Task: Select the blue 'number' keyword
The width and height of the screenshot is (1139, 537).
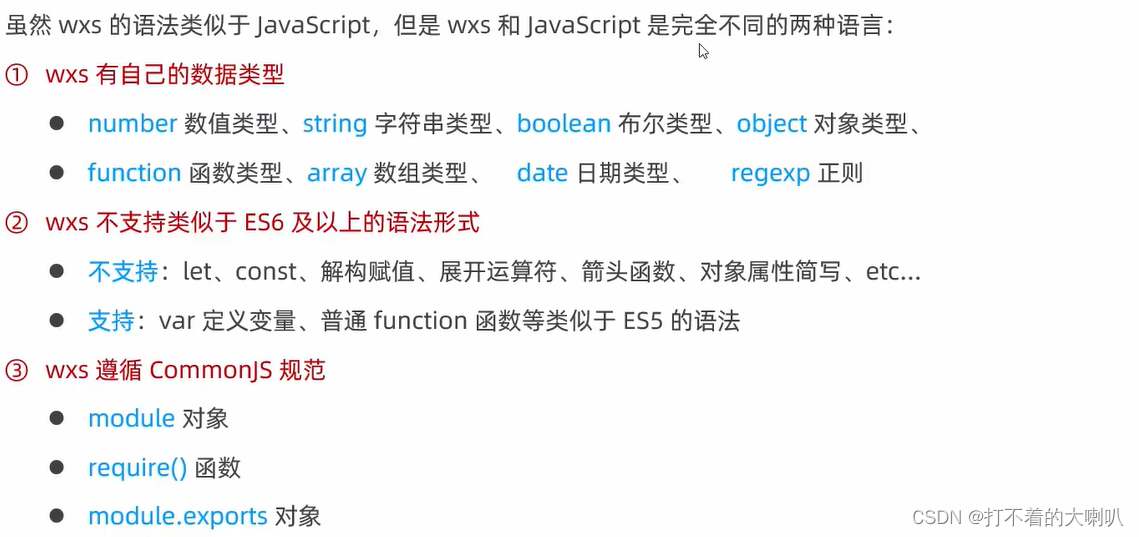Action: 132,124
